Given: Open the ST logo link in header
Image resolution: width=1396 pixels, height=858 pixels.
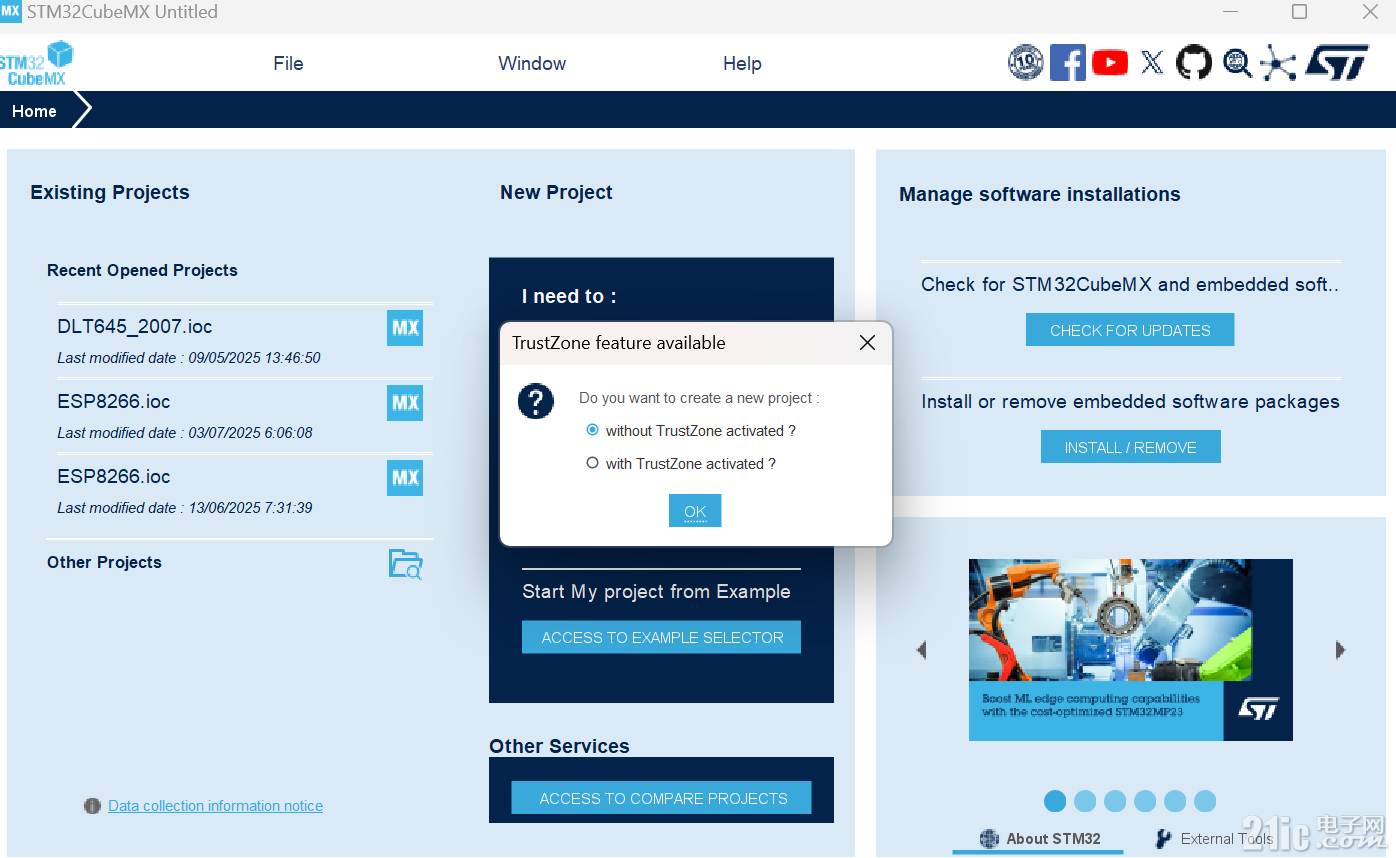Looking at the screenshot, I should (1337, 63).
